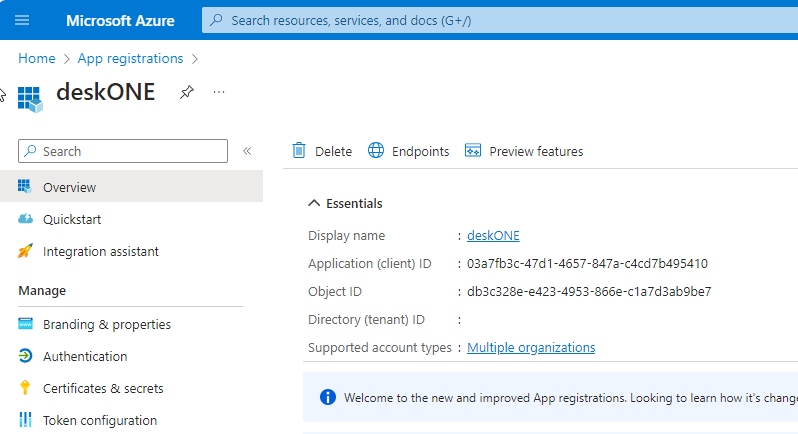
Task: Click the info icon in the welcome banner
Action: [328, 397]
